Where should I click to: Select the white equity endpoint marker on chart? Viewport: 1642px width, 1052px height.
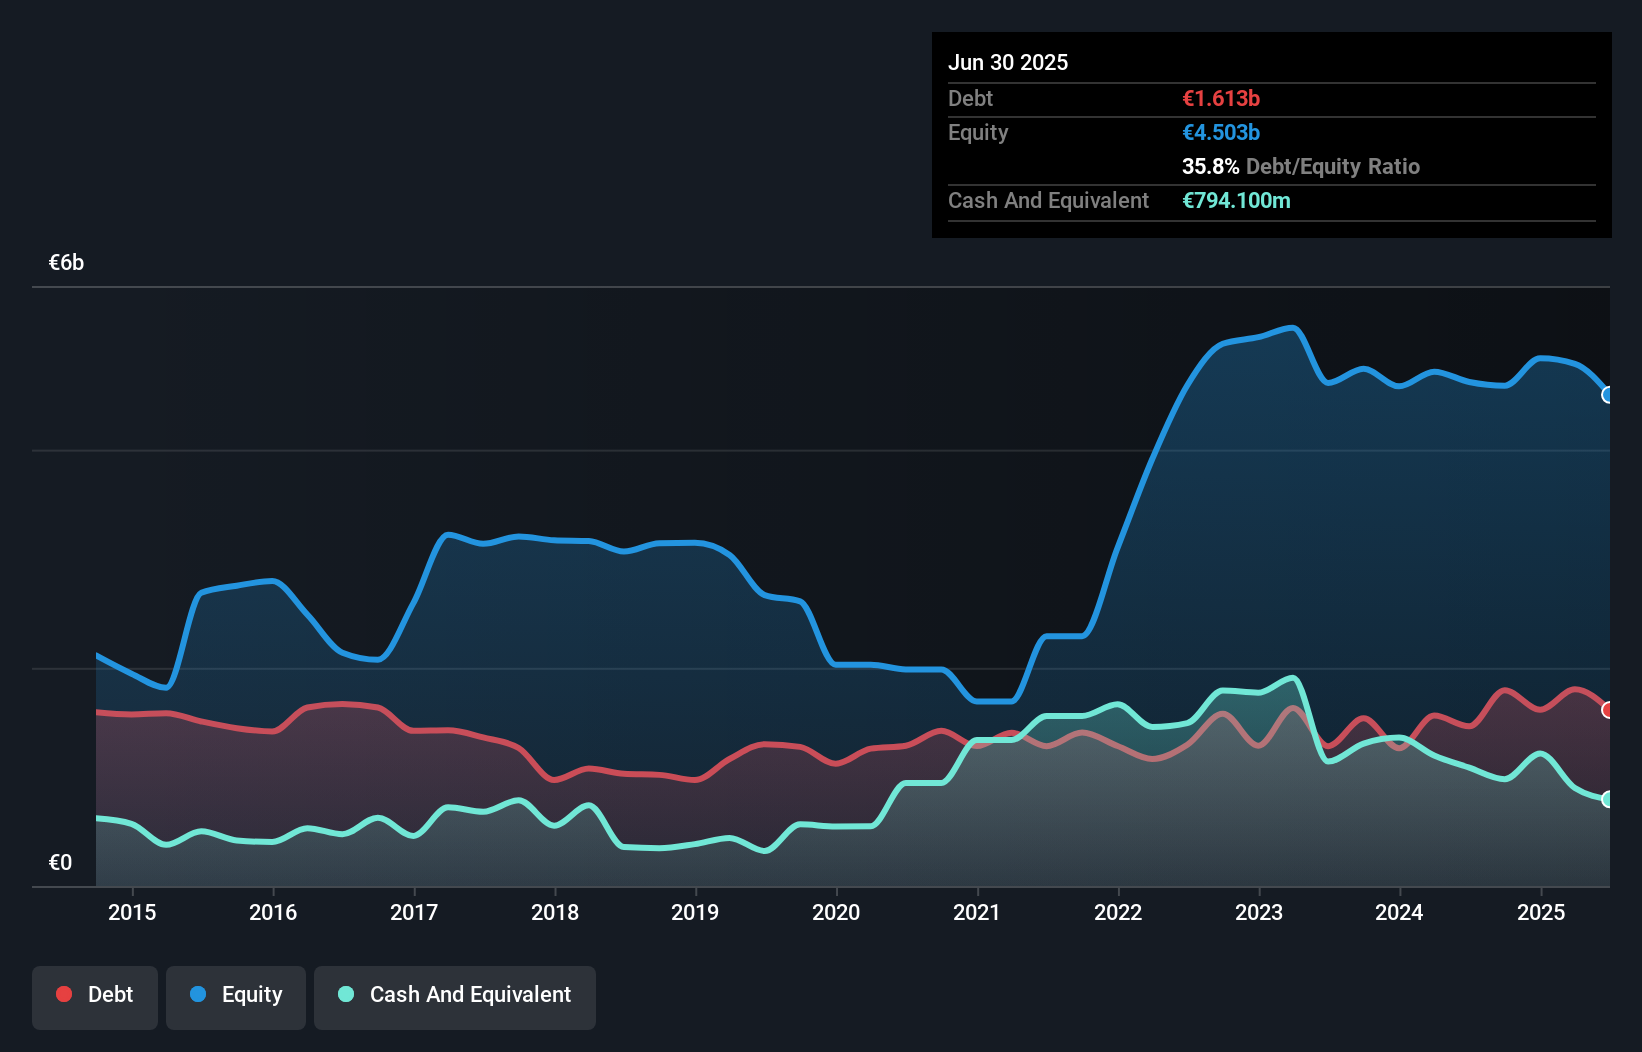[x=1608, y=396]
